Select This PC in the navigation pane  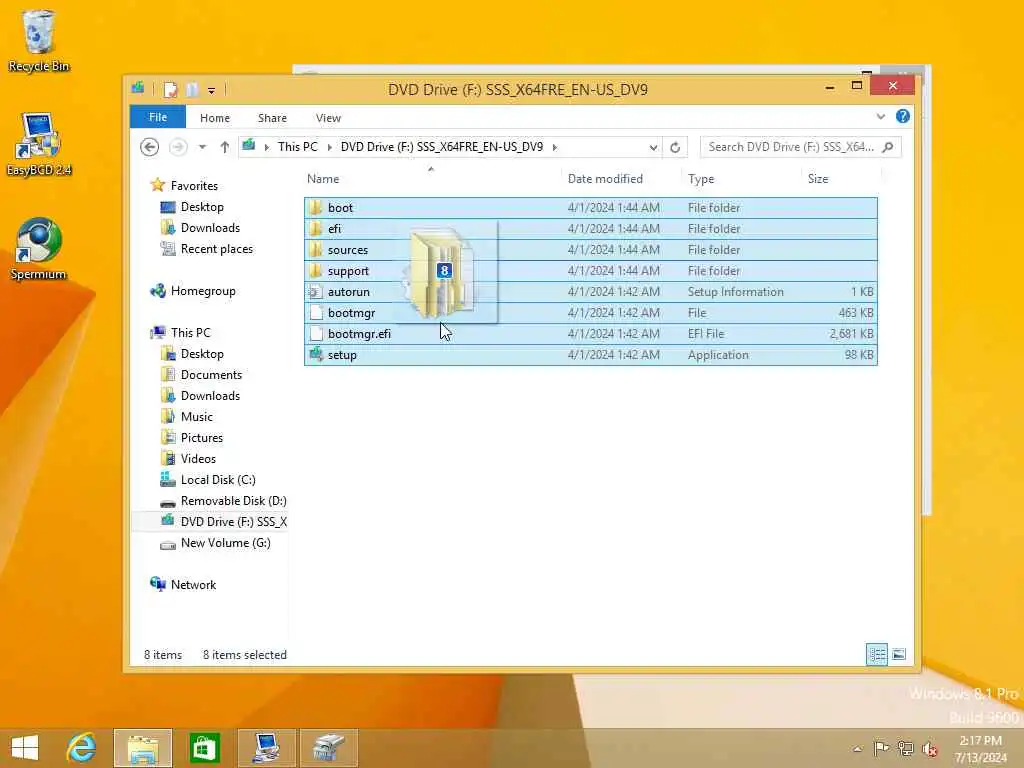coord(181,333)
